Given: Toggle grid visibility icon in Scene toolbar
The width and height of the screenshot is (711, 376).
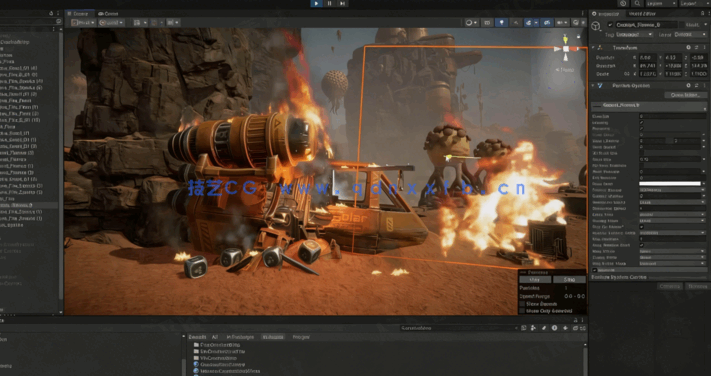Looking at the screenshot, I should pos(137,22).
